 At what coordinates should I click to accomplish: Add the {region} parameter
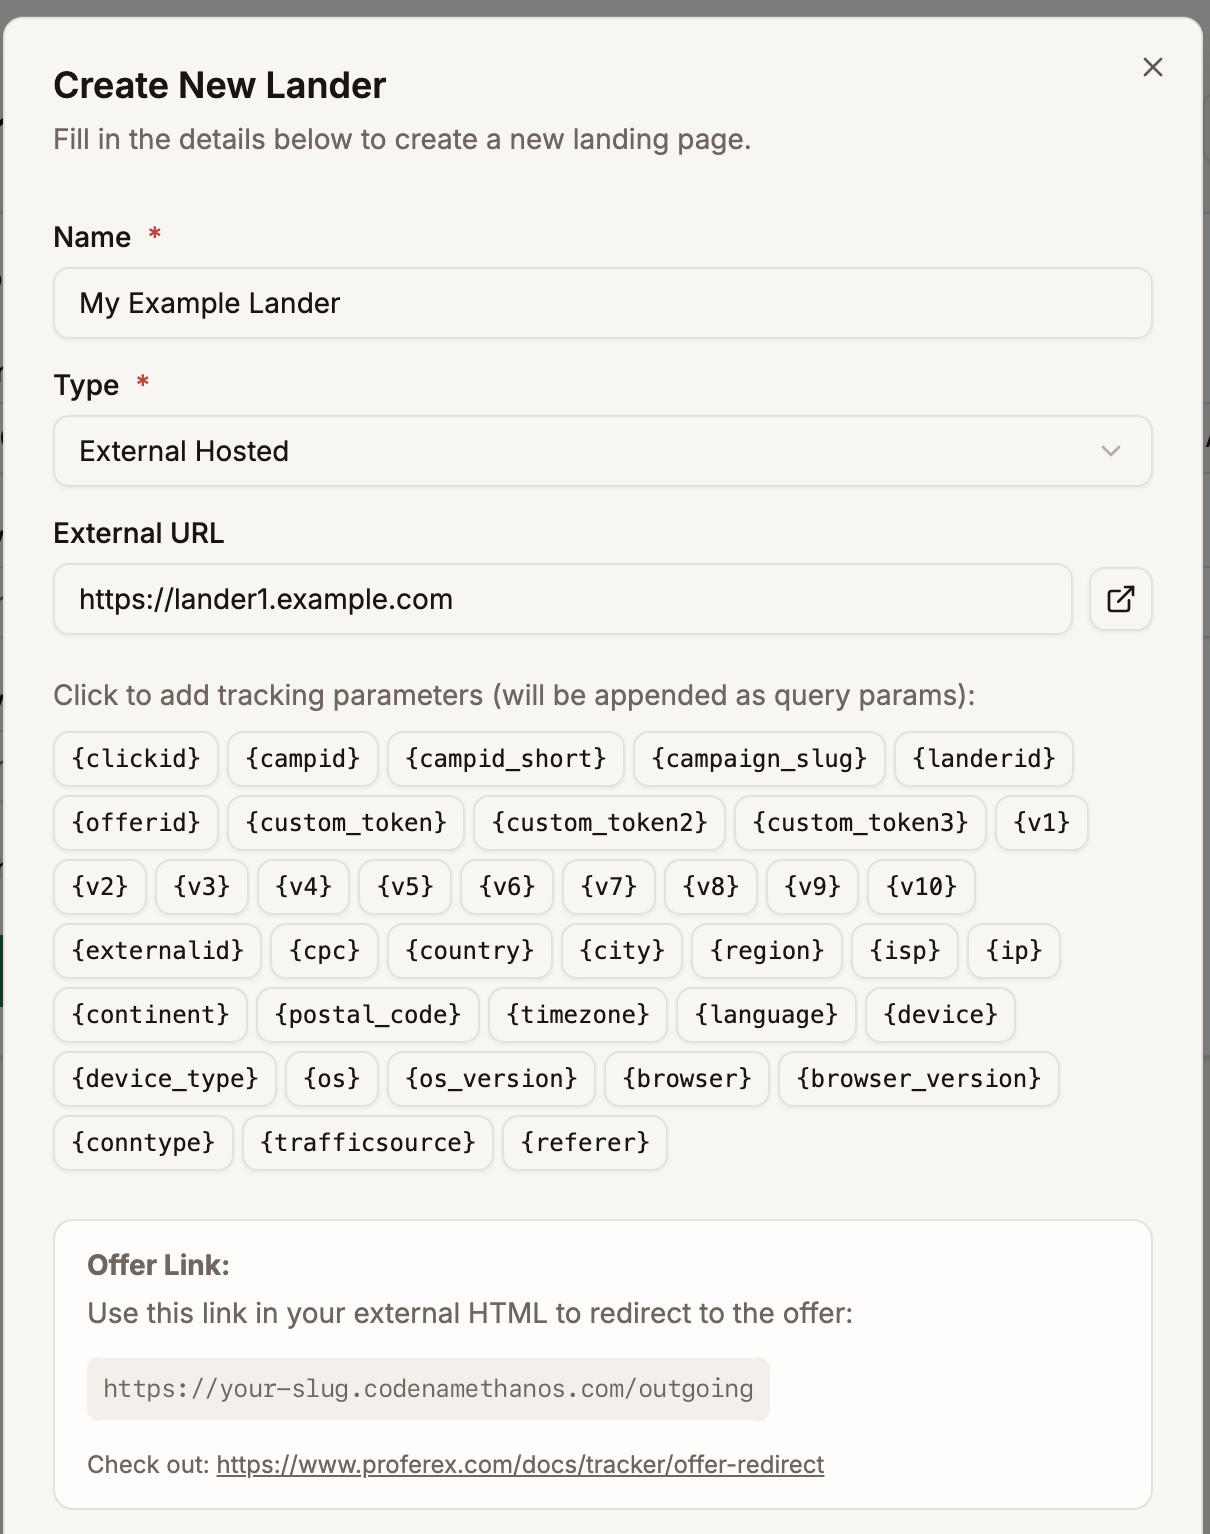[767, 950]
